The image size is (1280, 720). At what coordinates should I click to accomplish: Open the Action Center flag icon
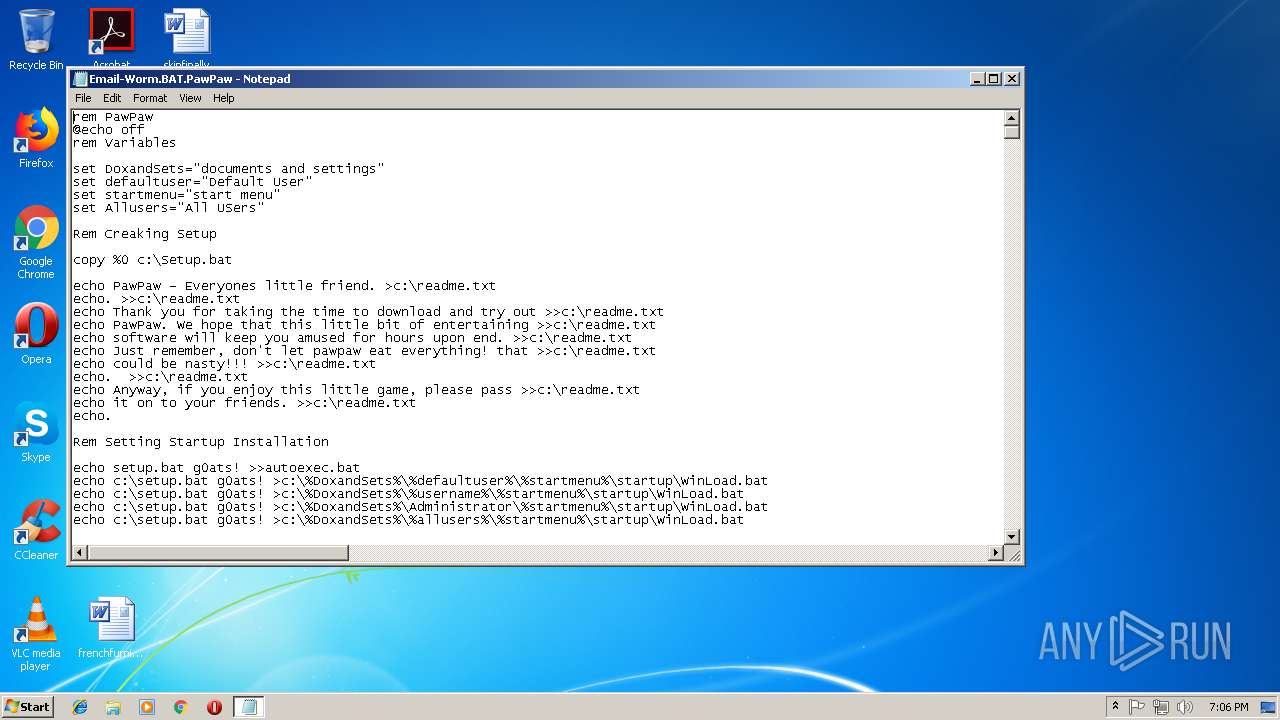(x=1137, y=707)
